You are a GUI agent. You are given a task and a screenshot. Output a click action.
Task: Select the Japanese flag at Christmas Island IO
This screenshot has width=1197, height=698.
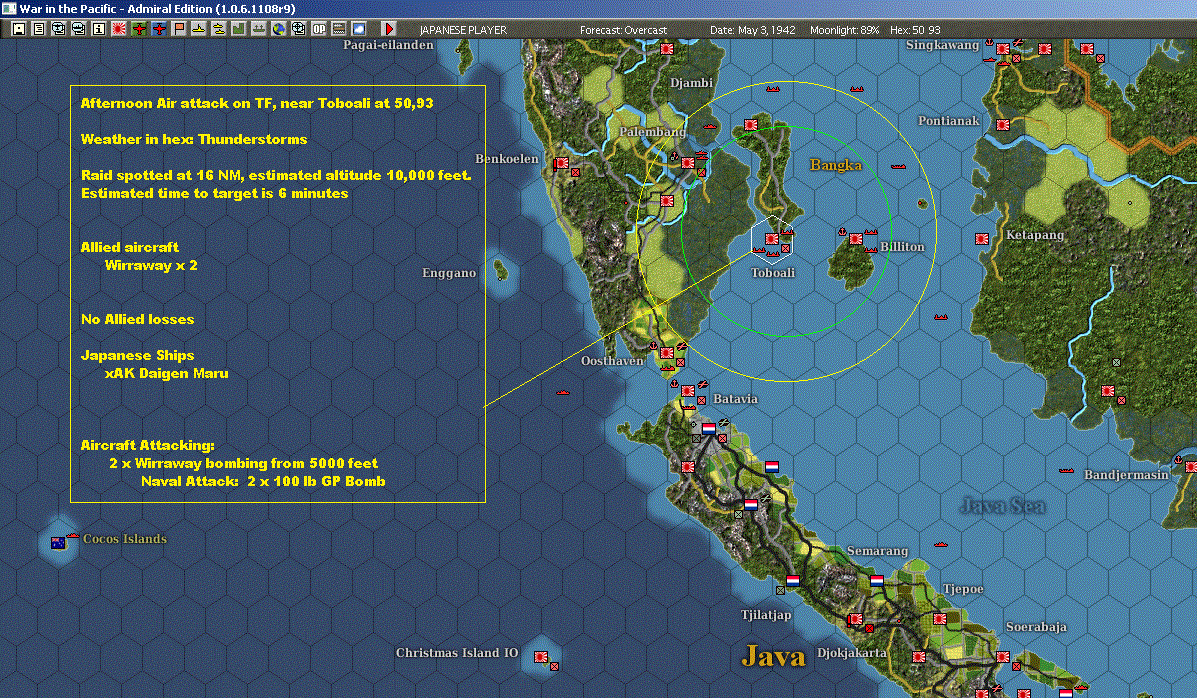(x=540, y=657)
